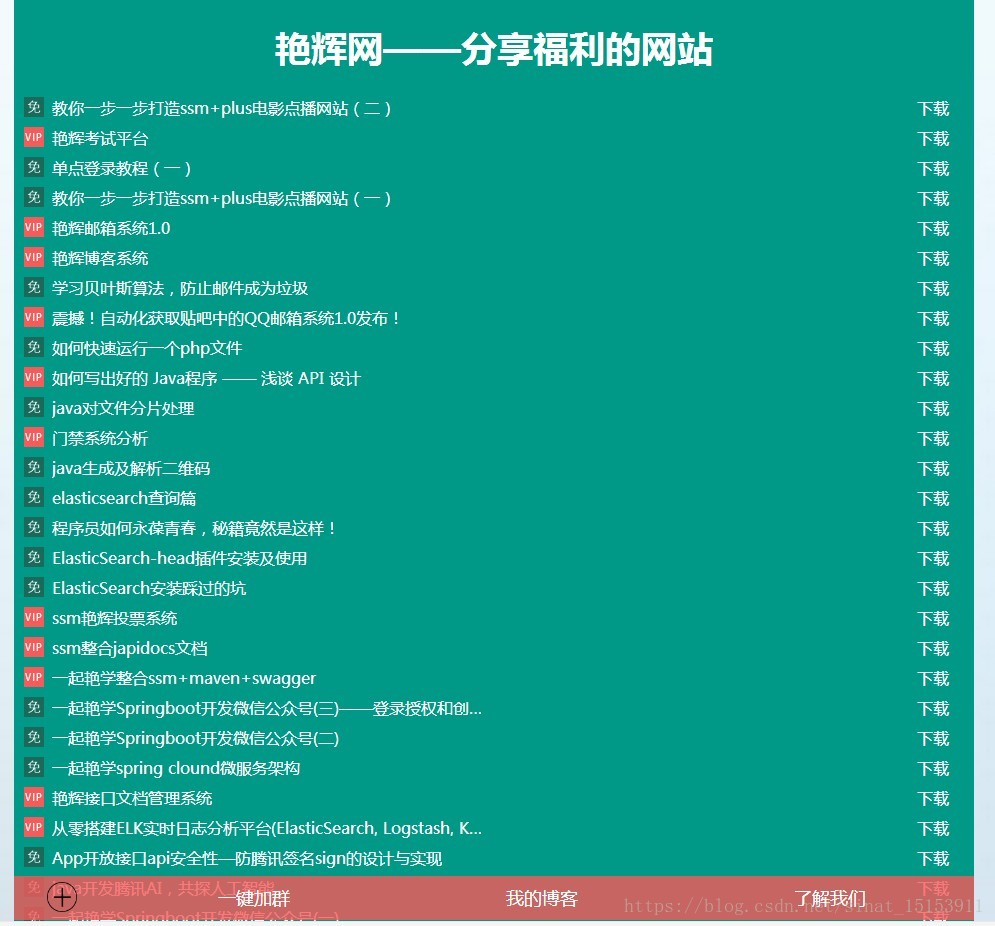Click the free badge beside 单点登录教程（一）
Viewport: 995px width, 926px height.
click(34, 168)
